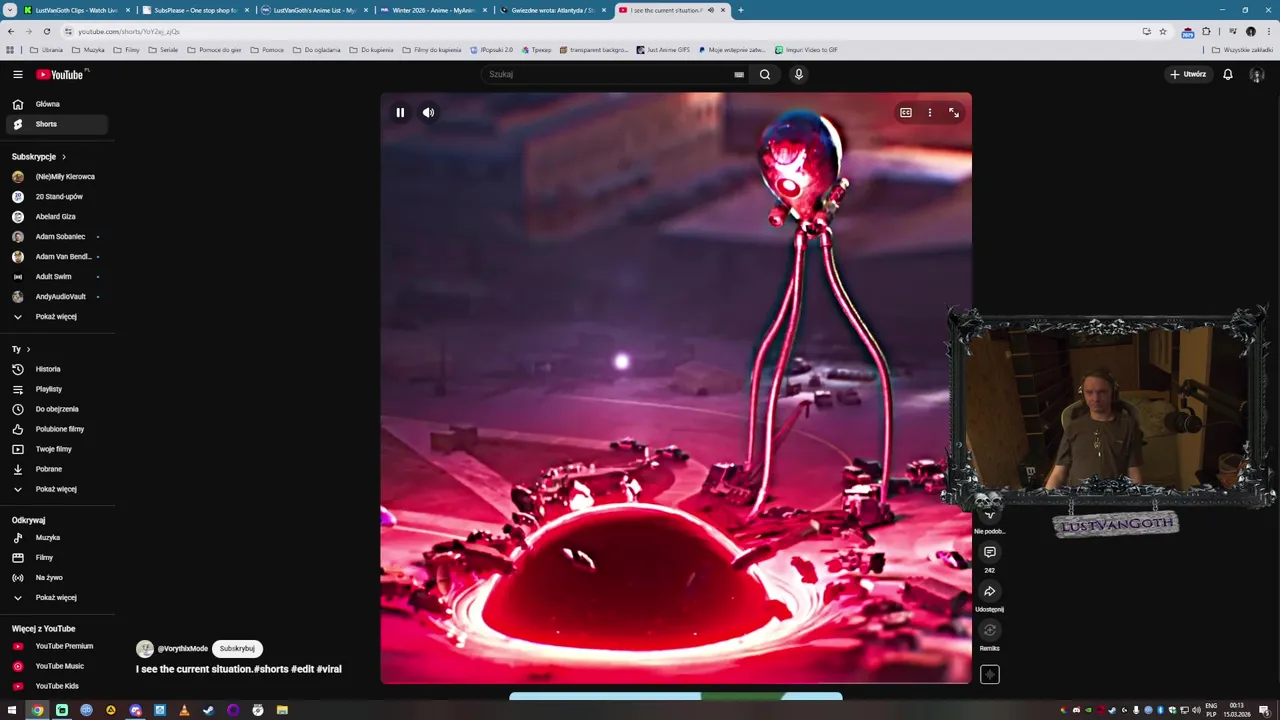
Task: Open the 20 Stand-upów channel
Action: [x=57, y=197]
